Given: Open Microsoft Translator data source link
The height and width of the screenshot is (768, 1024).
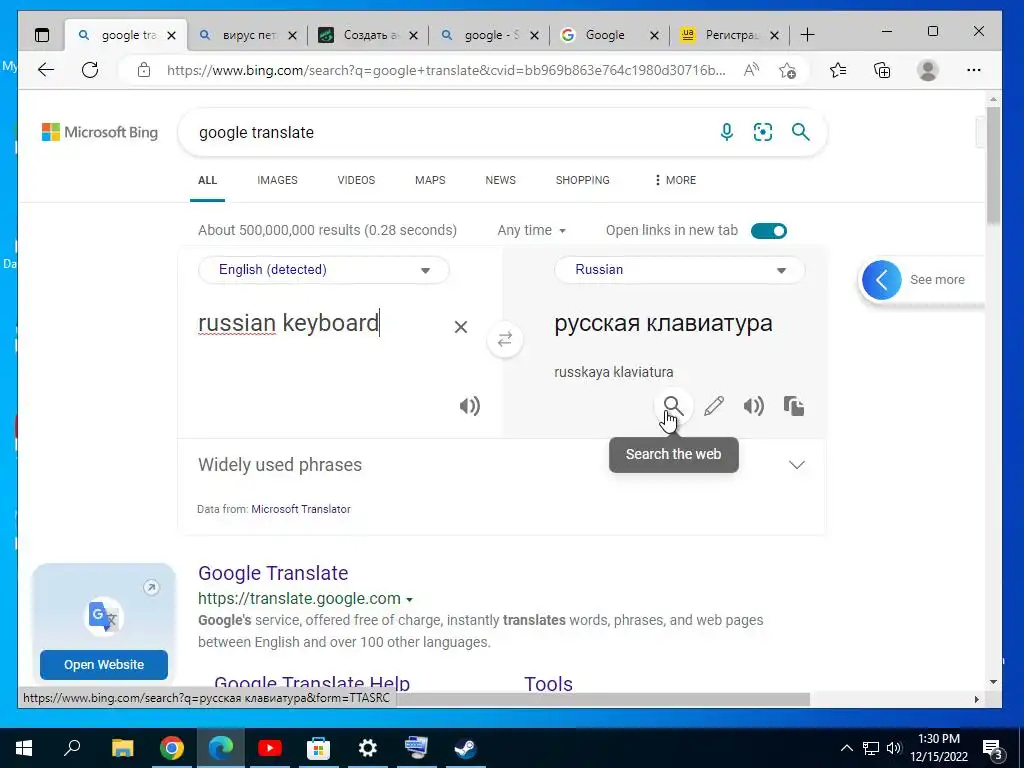Looking at the screenshot, I should point(301,509).
